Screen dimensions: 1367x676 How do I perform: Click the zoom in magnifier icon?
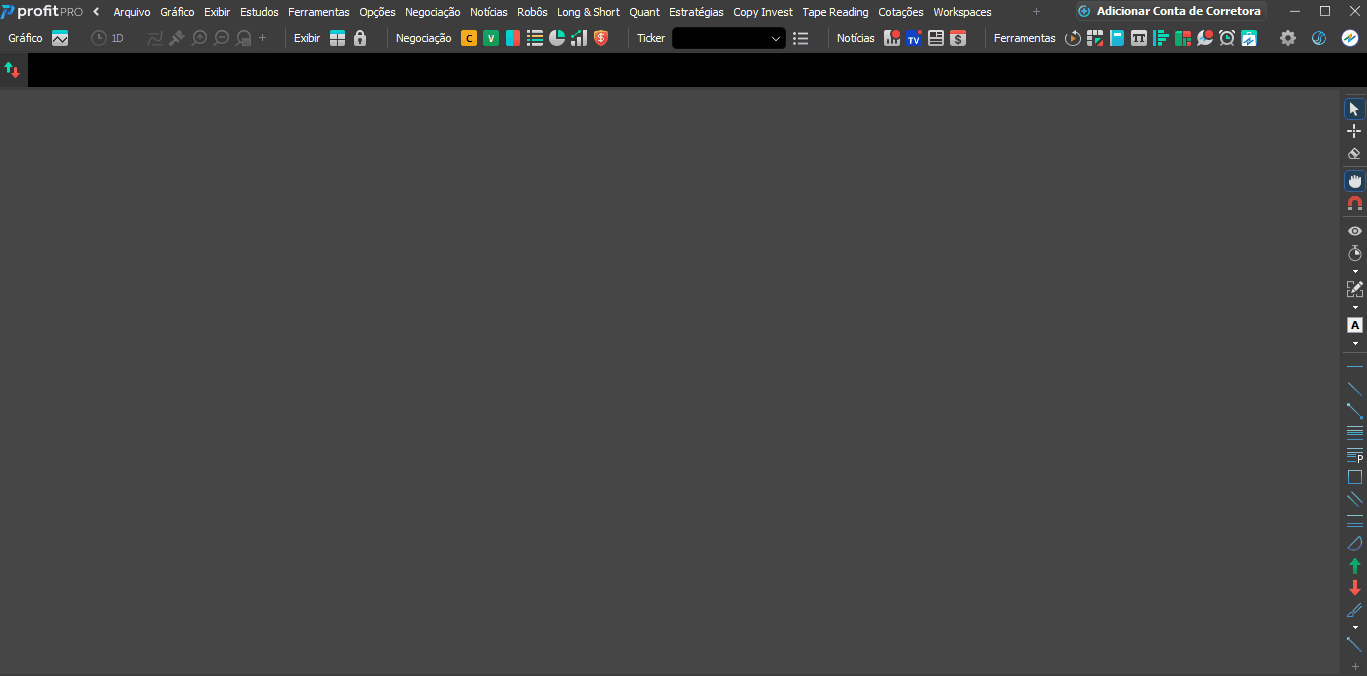199,38
